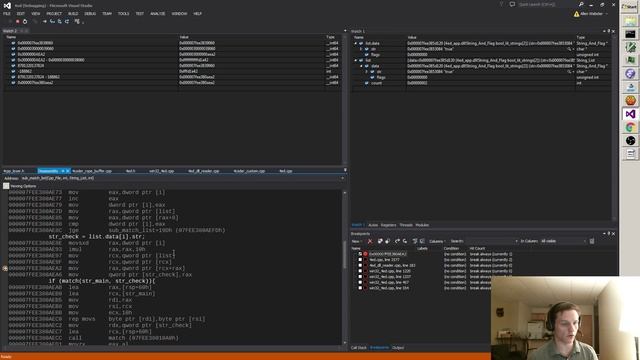Click the Export breakpoints icon
Screen dimensions: 640x360
pos(397,241)
